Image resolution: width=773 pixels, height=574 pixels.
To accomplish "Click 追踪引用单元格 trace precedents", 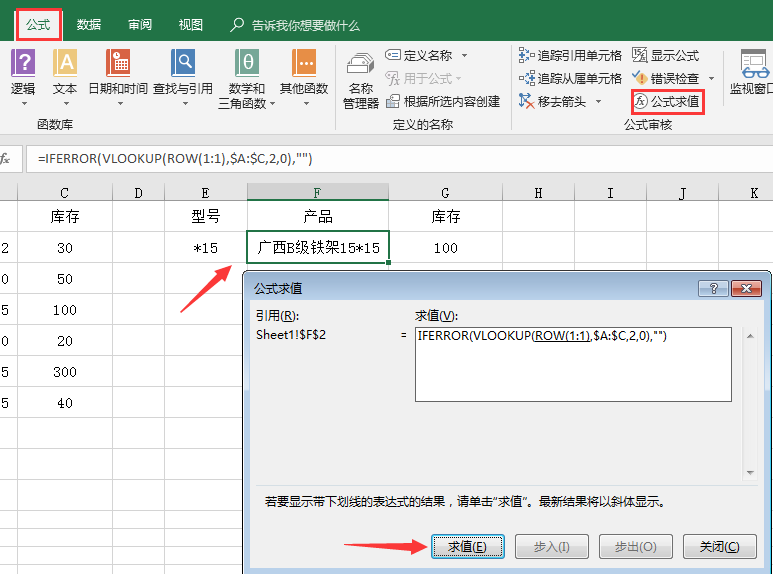I will (570, 55).
